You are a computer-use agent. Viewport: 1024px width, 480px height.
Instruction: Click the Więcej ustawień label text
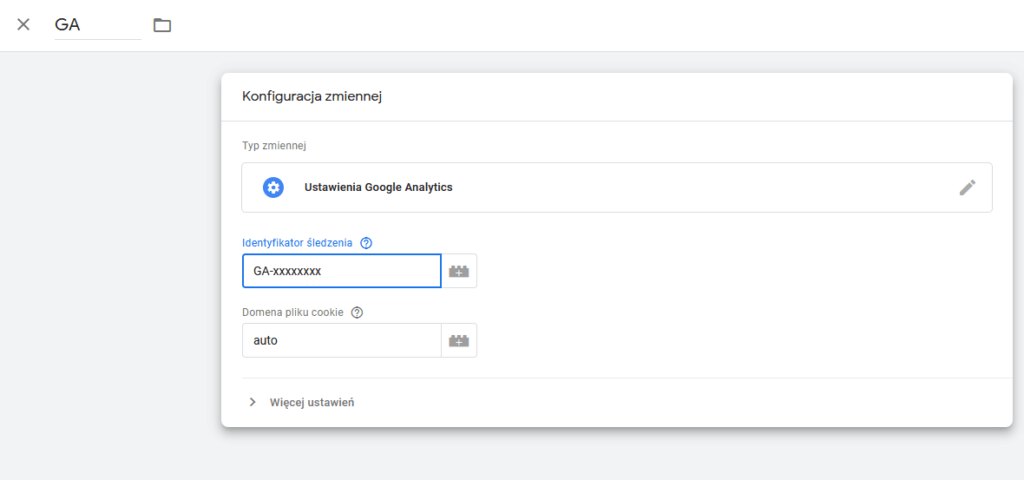[x=312, y=402]
